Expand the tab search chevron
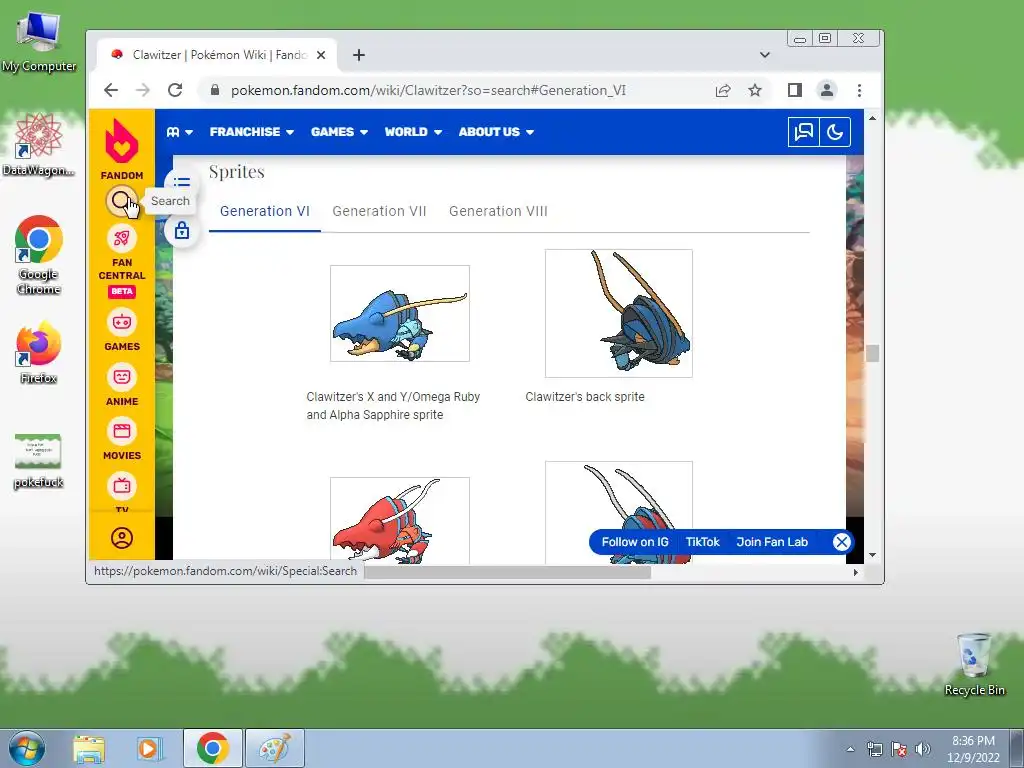 click(x=765, y=55)
